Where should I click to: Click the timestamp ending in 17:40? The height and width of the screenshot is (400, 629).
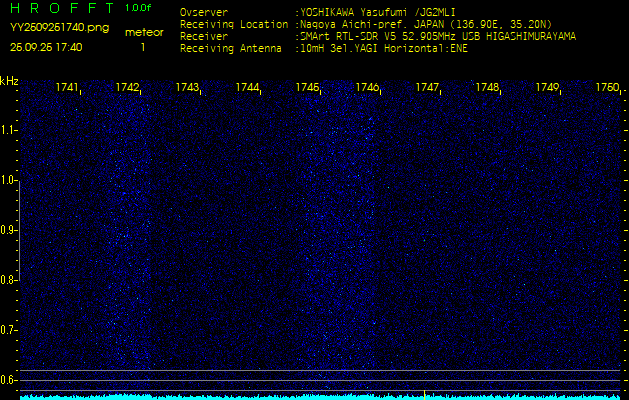point(46,47)
